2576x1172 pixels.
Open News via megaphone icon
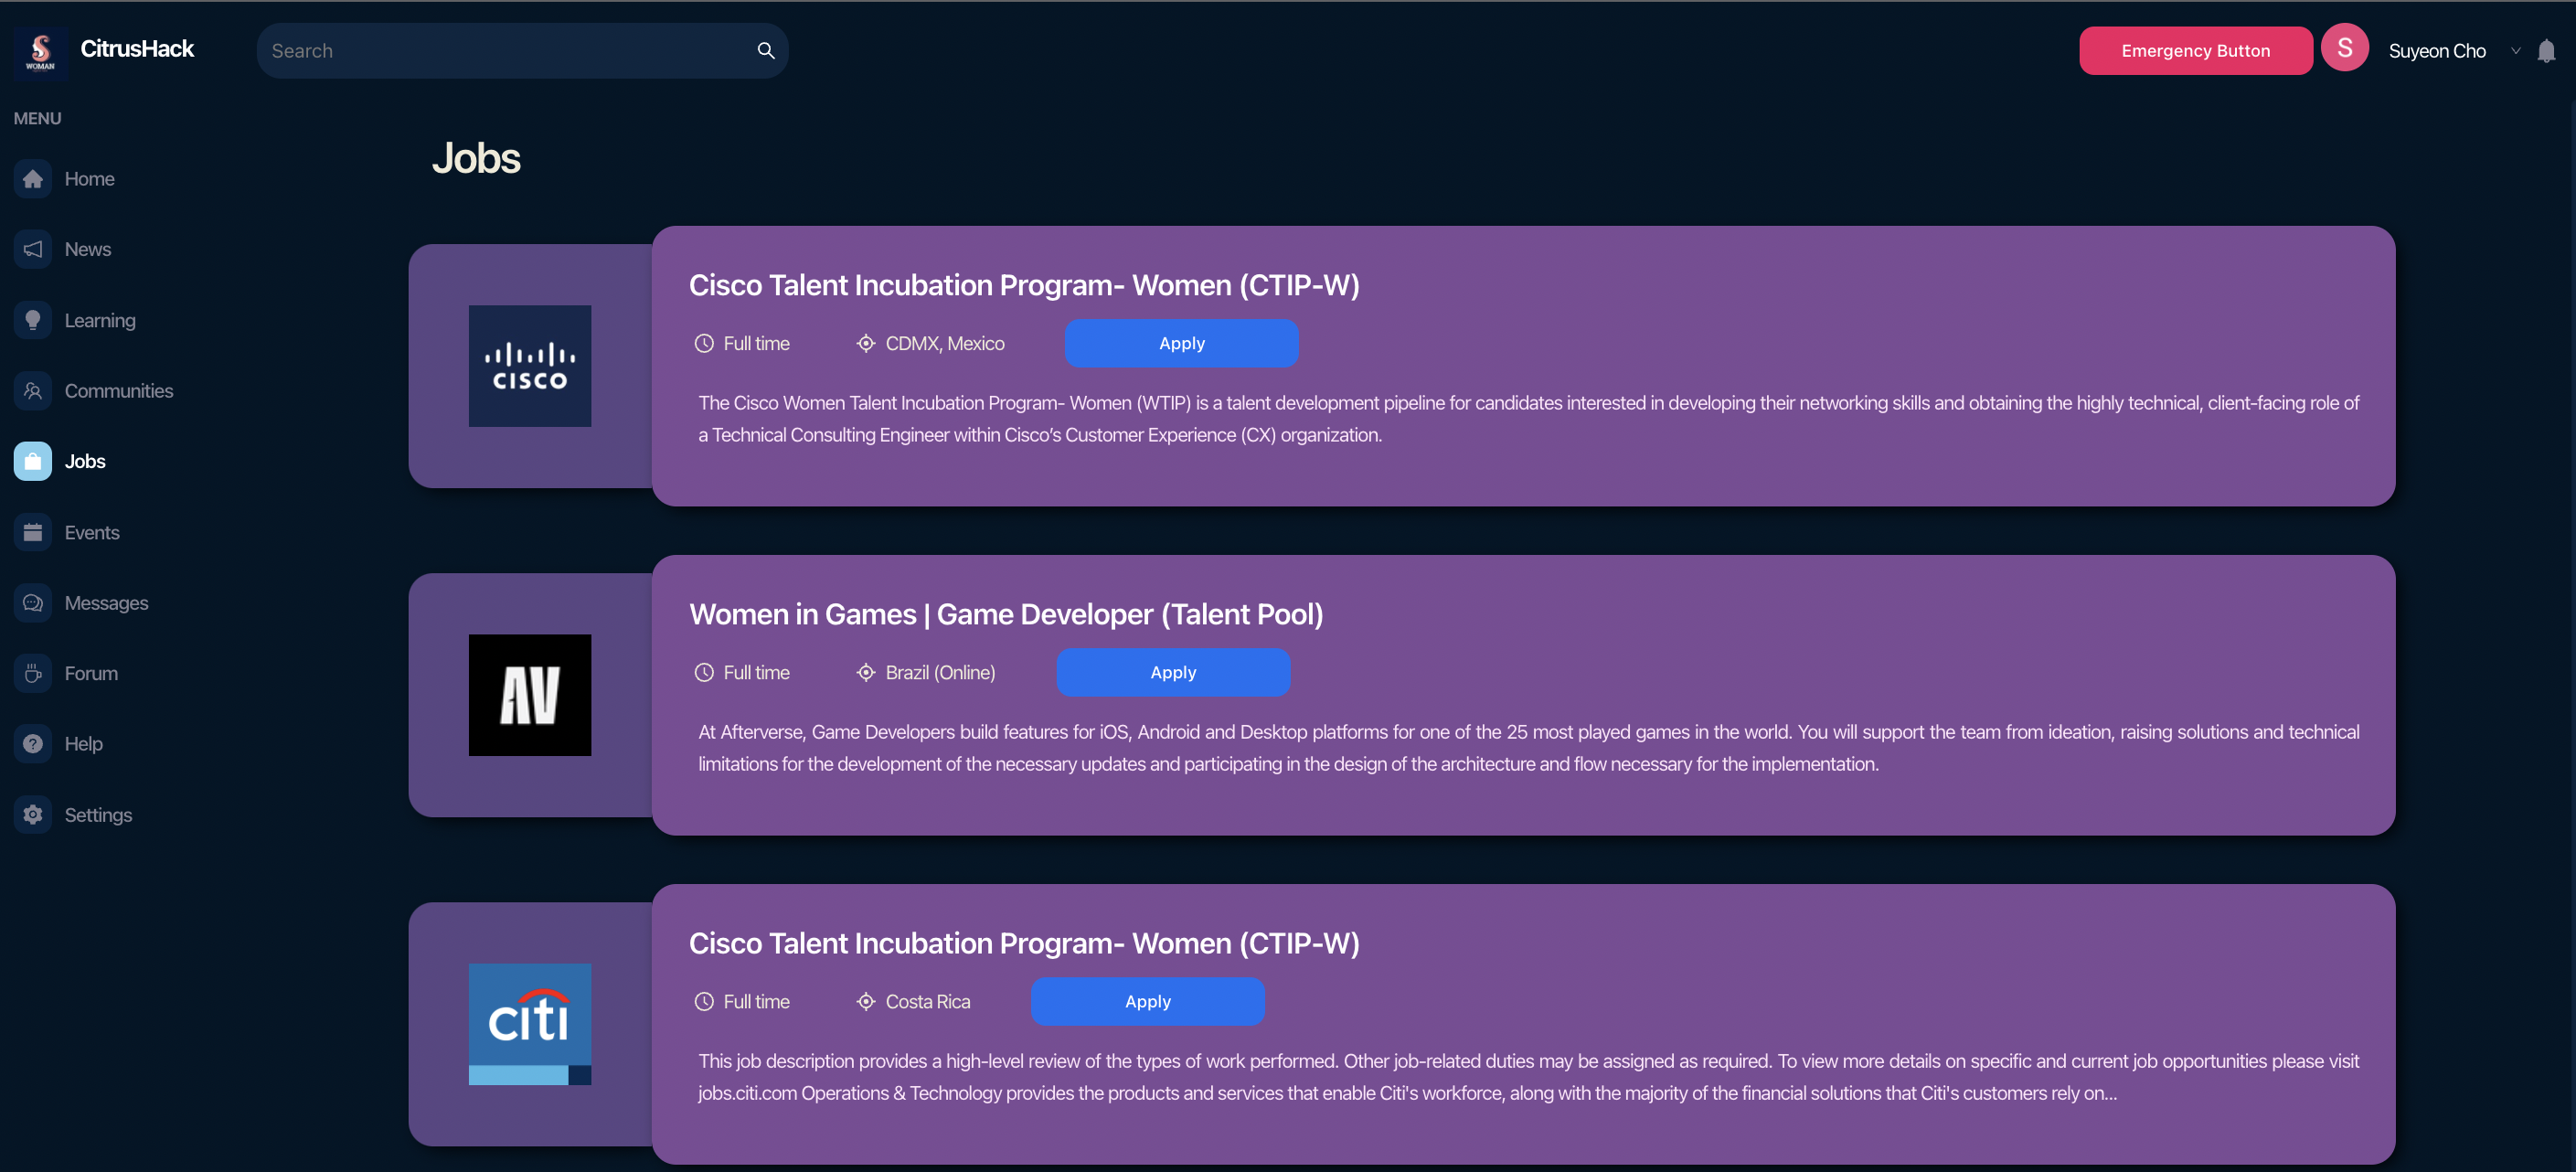(x=33, y=249)
